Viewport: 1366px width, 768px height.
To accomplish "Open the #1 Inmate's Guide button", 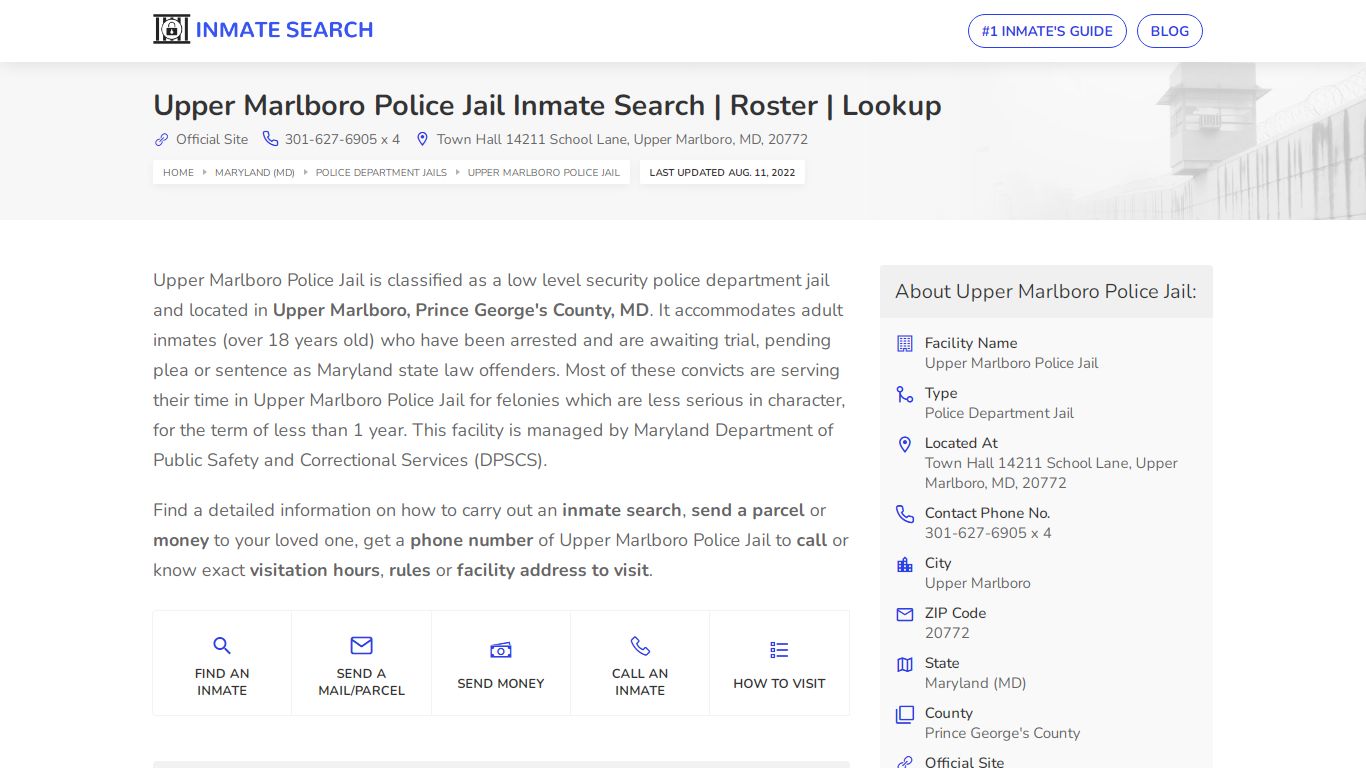I will (1047, 31).
